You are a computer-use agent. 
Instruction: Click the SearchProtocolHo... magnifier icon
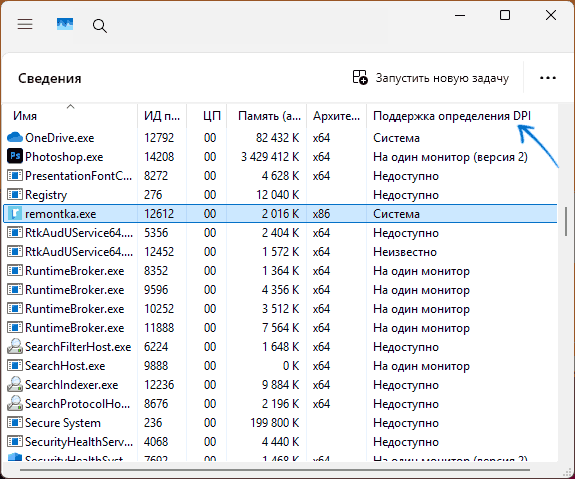pyautogui.click(x=15, y=403)
